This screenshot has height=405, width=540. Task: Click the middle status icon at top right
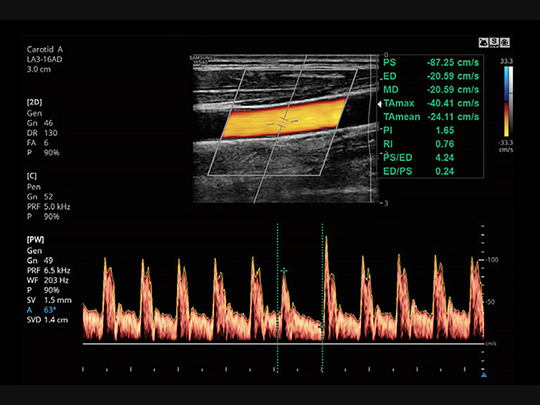[495, 43]
